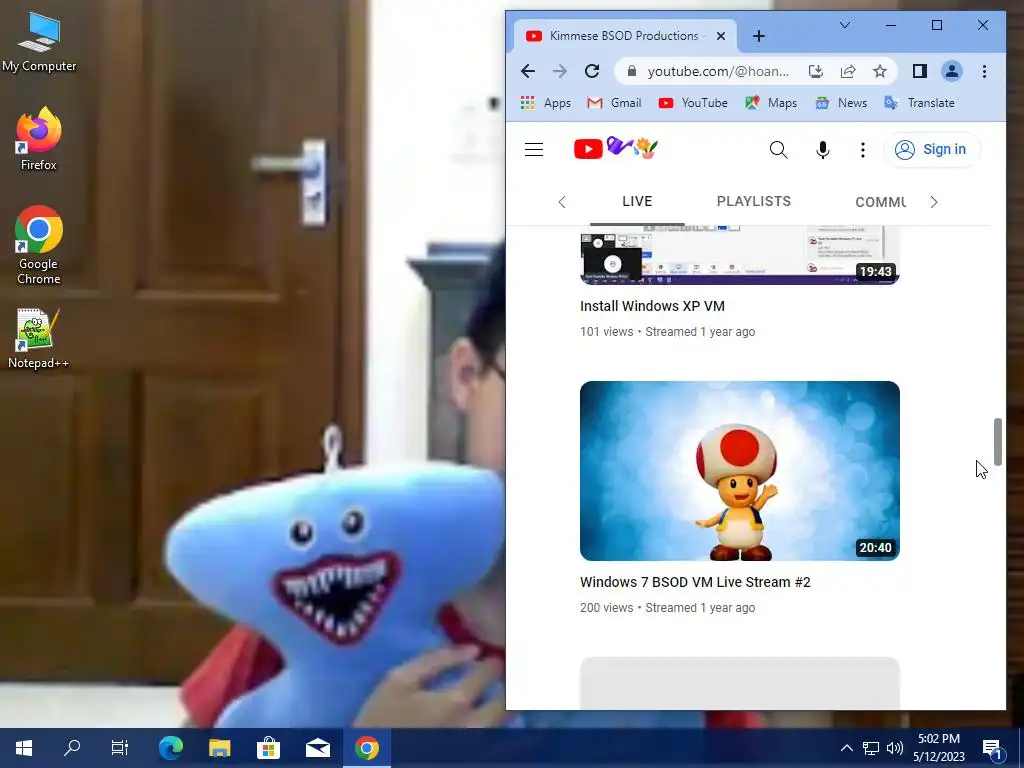Open Chrome profile avatar menu

pyautogui.click(x=952, y=71)
